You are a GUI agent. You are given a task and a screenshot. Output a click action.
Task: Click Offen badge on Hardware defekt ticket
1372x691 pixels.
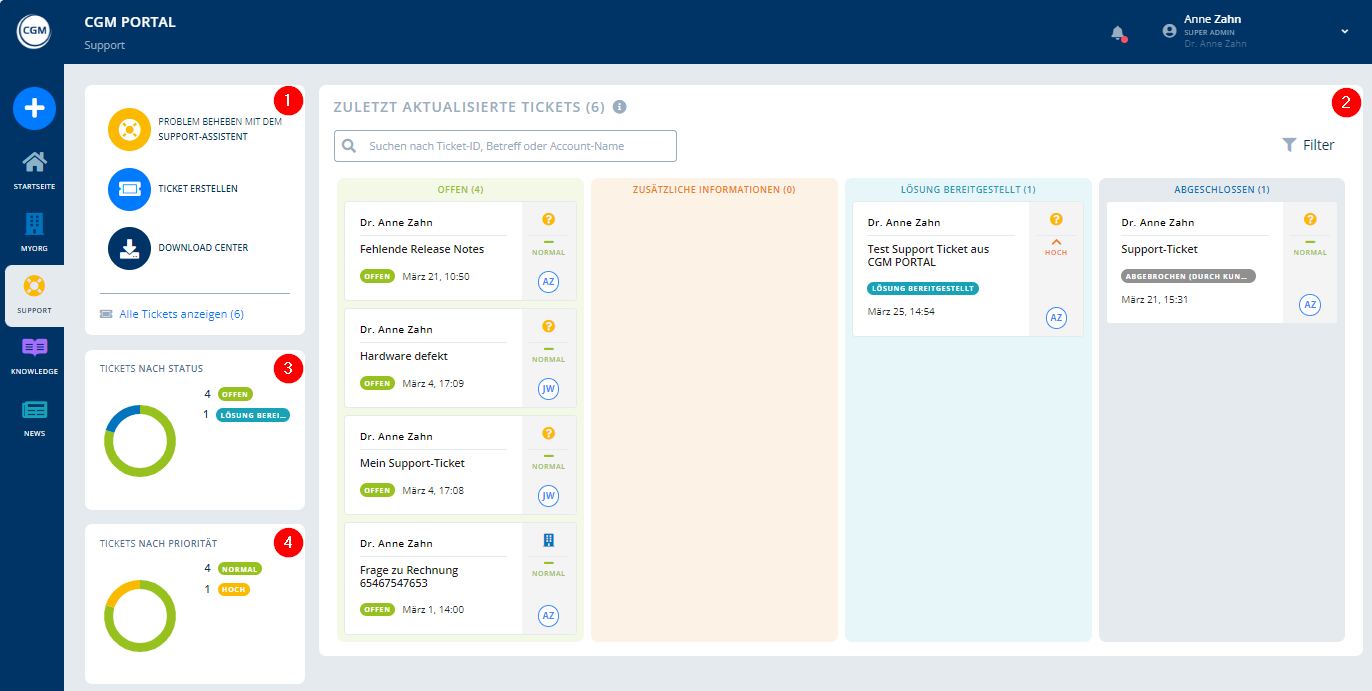pyautogui.click(x=377, y=383)
